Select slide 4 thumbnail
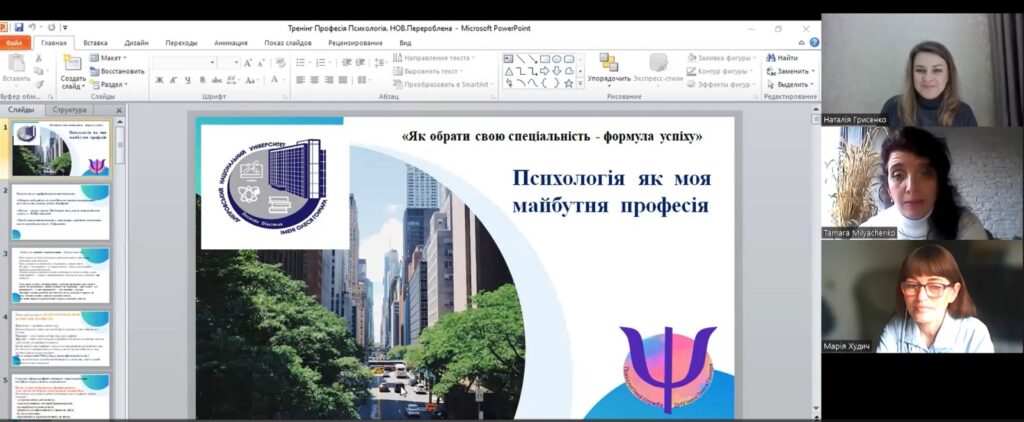1024x422 pixels. (61, 338)
